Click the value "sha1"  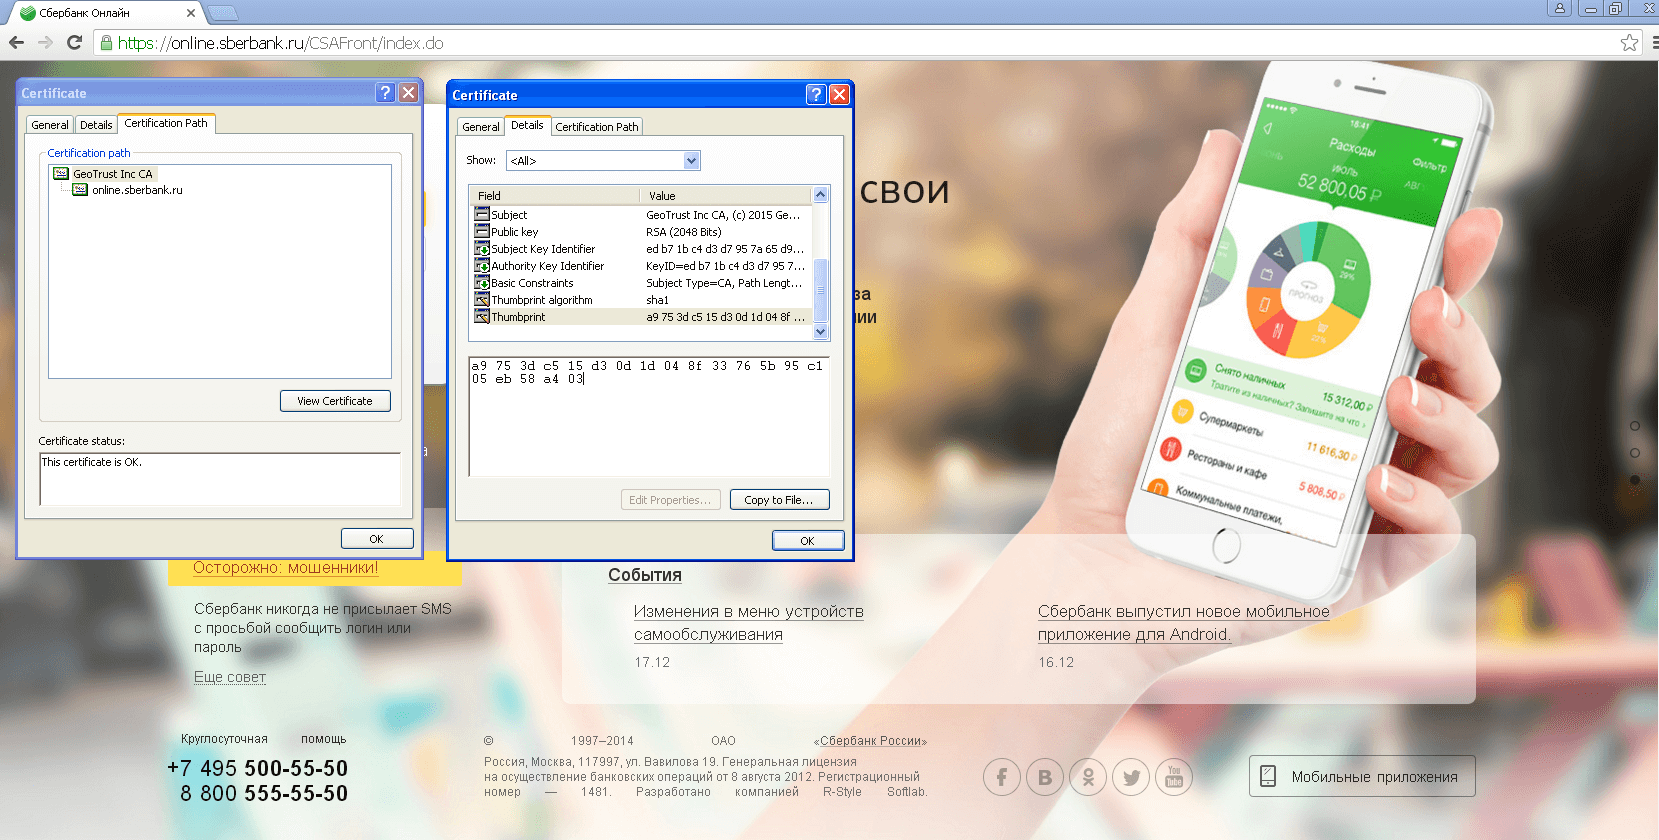[657, 300]
